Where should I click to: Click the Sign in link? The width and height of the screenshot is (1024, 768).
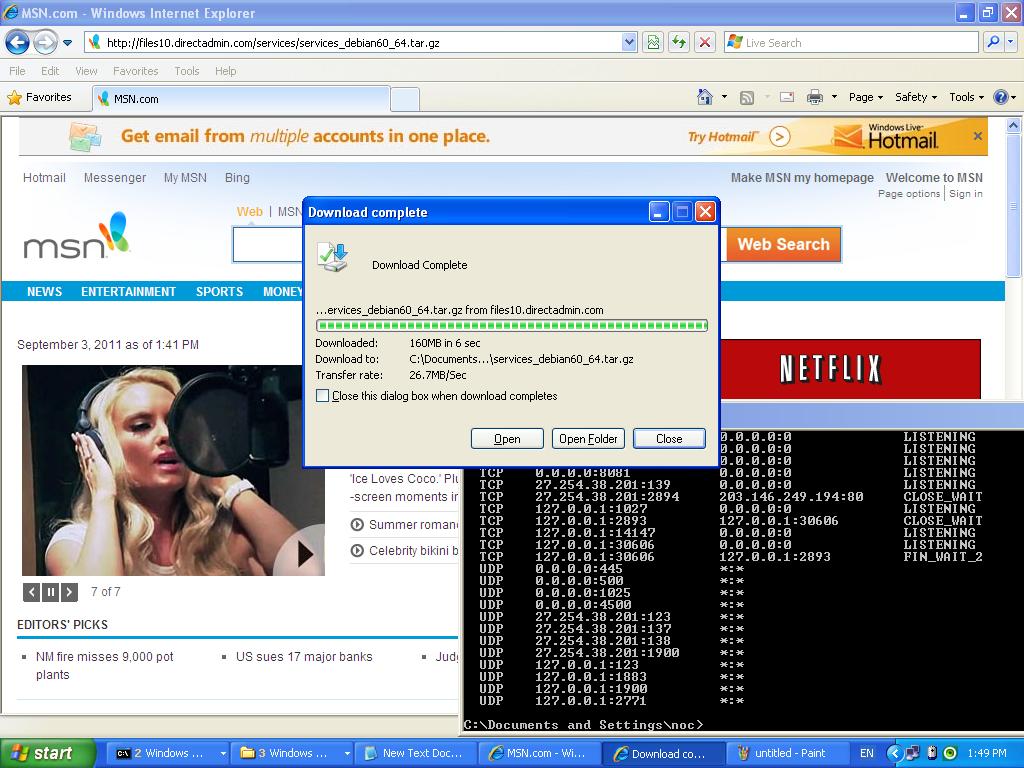tap(966, 193)
